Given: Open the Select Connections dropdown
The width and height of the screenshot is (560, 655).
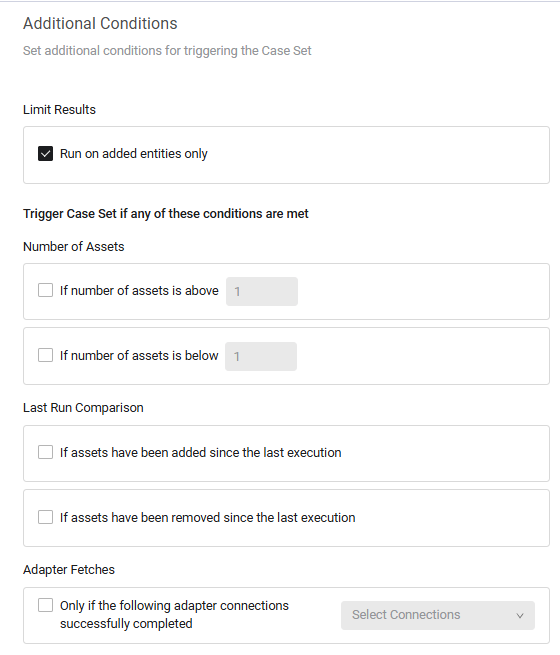Looking at the screenshot, I should tap(438, 615).
